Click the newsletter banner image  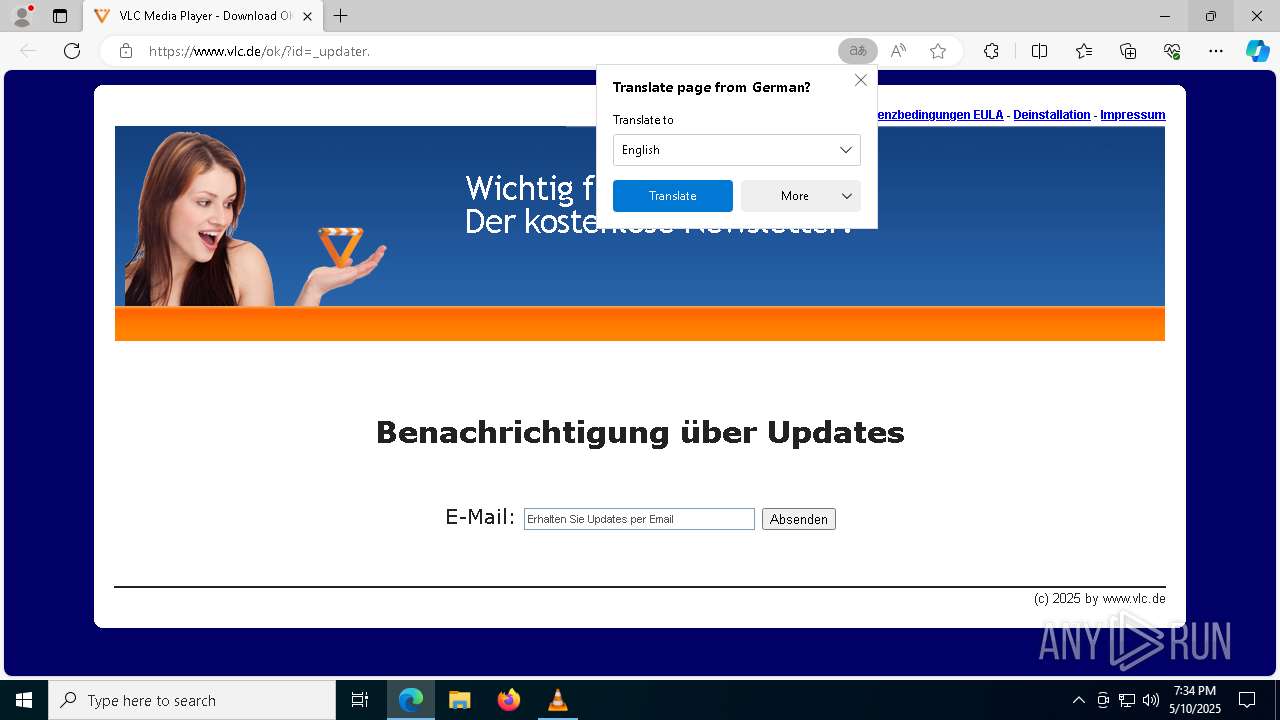coord(640,233)
